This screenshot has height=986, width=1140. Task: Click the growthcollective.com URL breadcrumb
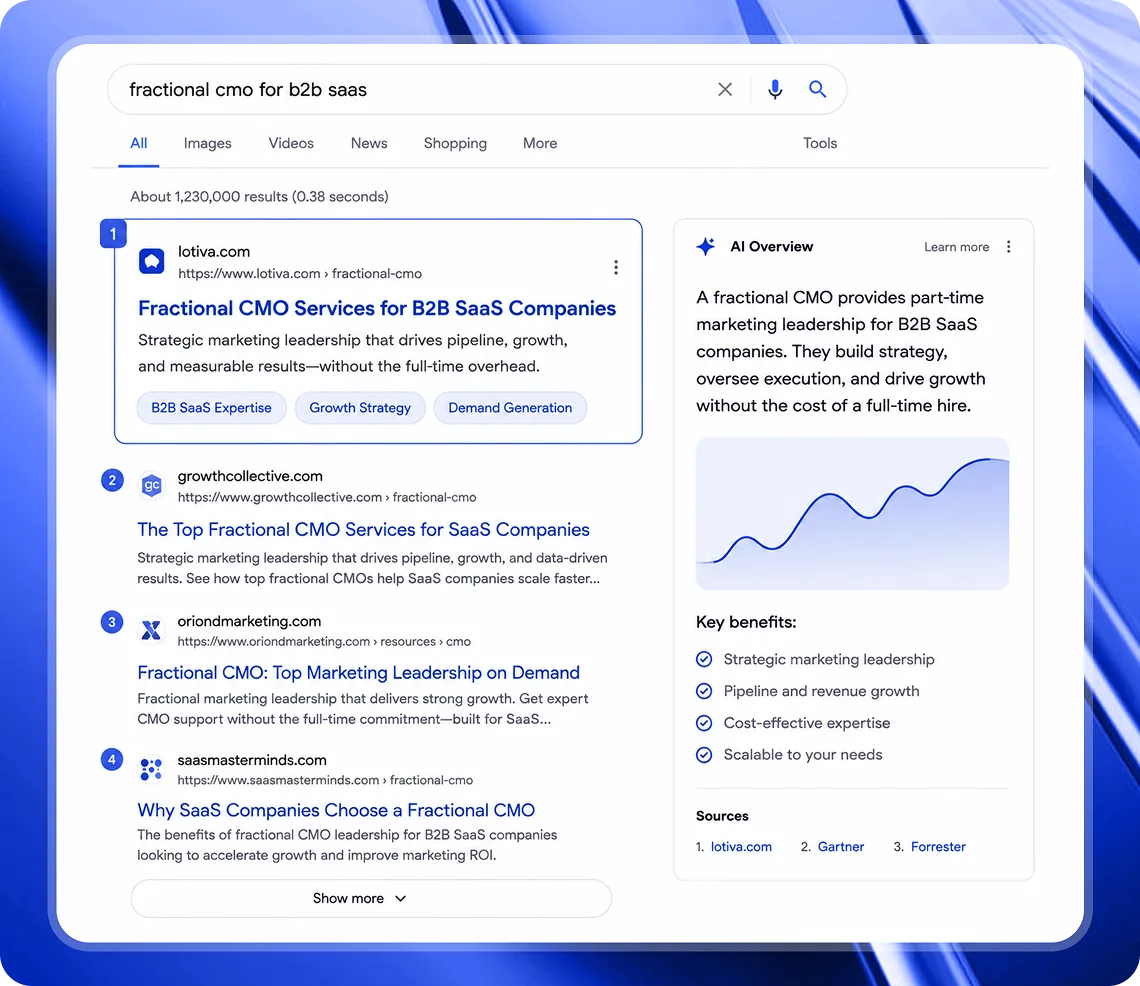point(327,497)
